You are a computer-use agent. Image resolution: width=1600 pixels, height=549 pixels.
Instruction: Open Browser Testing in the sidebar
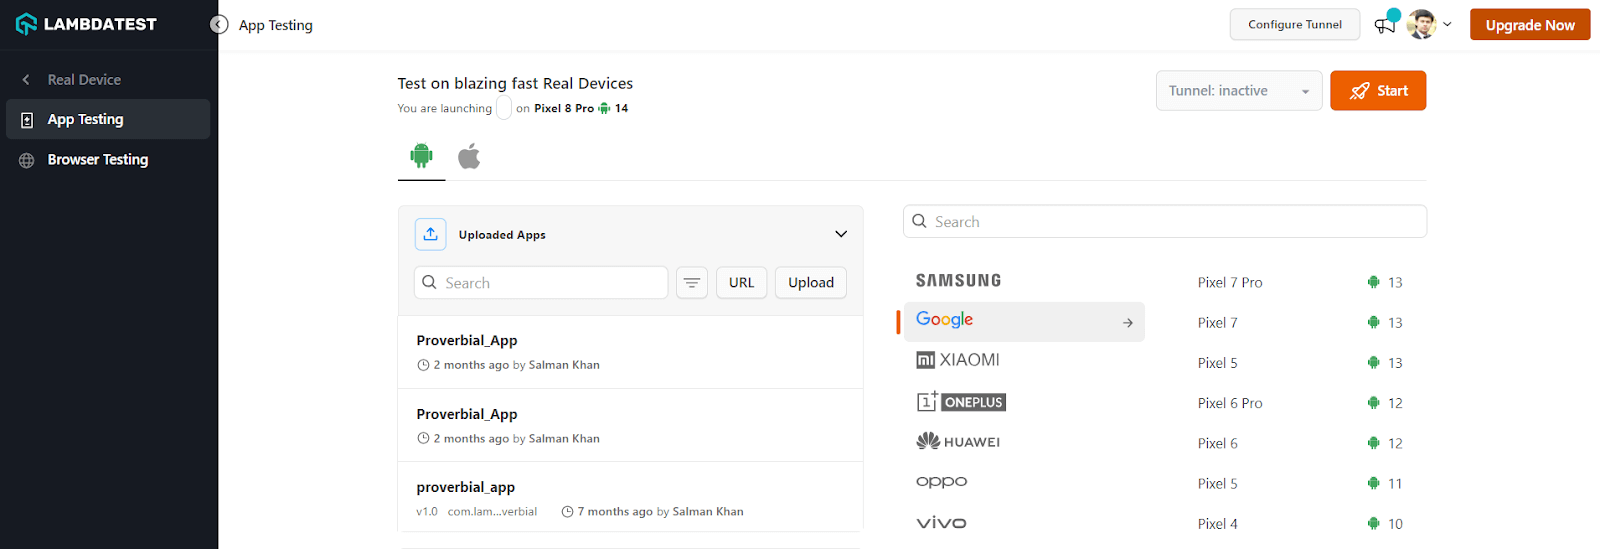98,160
